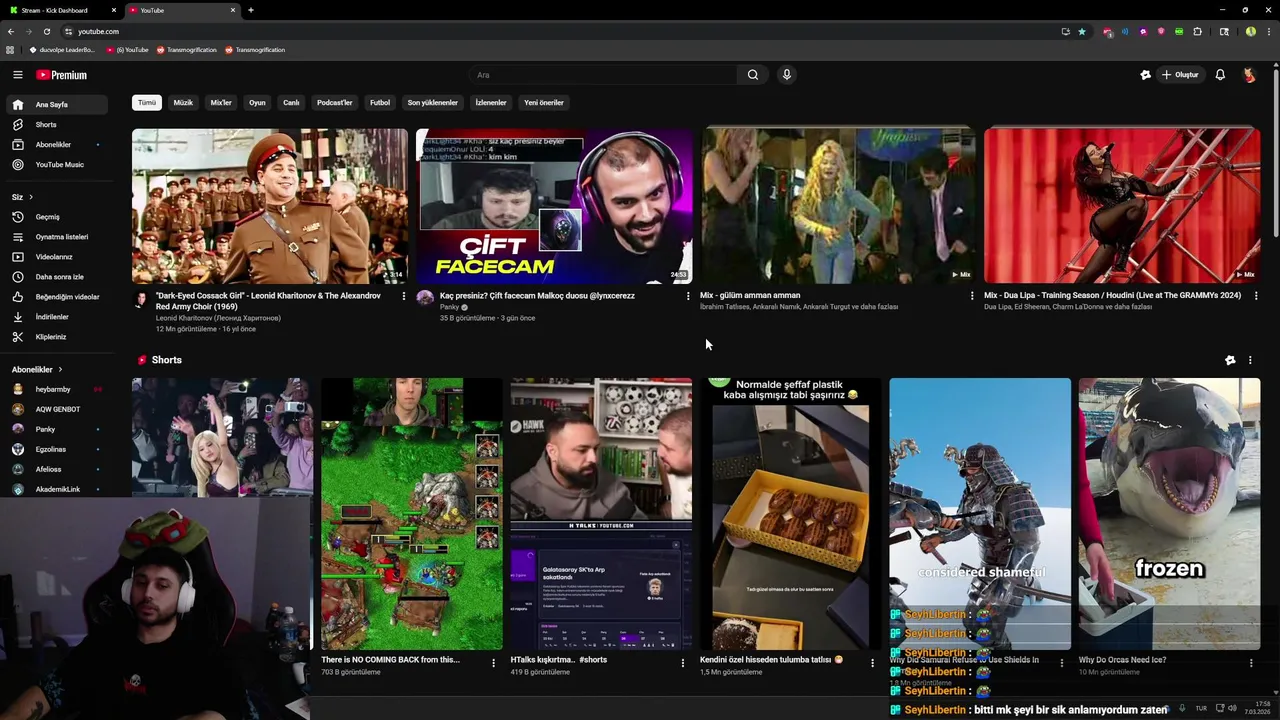Expand the Siz section chevron

point(31,197)
